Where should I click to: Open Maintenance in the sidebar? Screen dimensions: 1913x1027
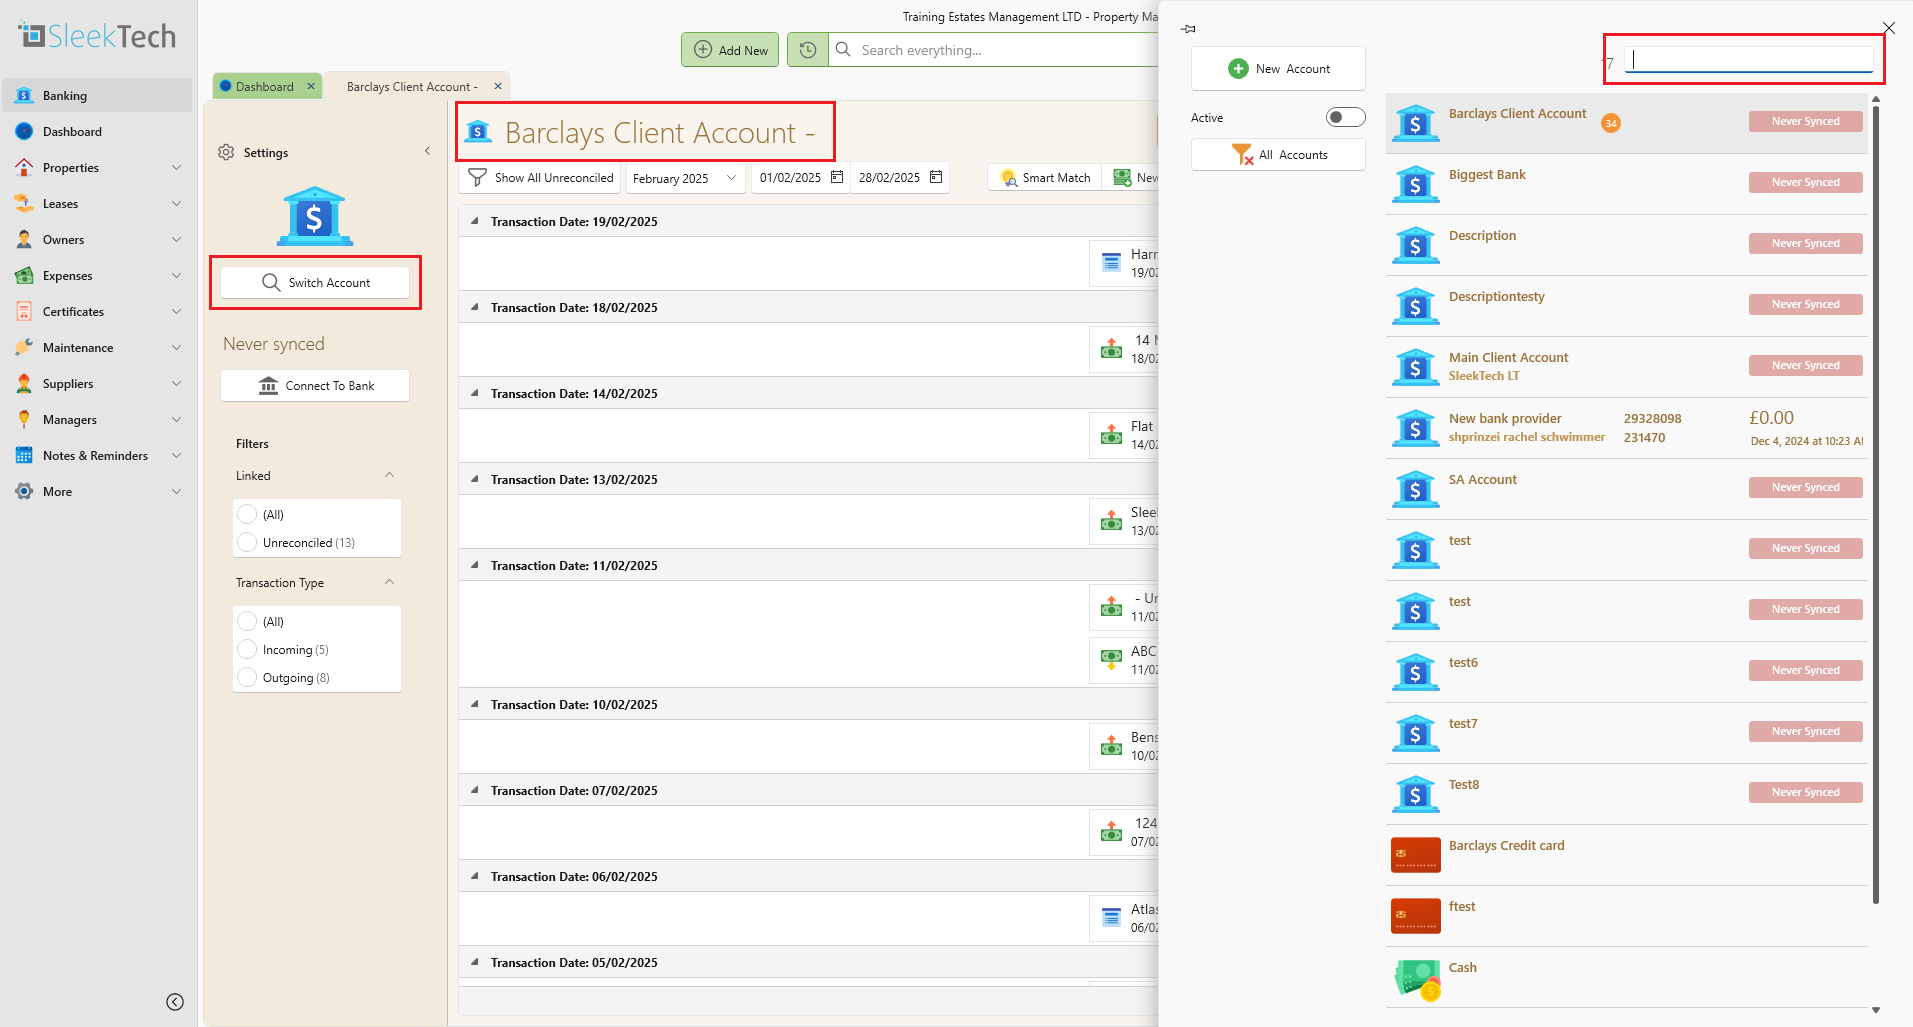point(97,347)
